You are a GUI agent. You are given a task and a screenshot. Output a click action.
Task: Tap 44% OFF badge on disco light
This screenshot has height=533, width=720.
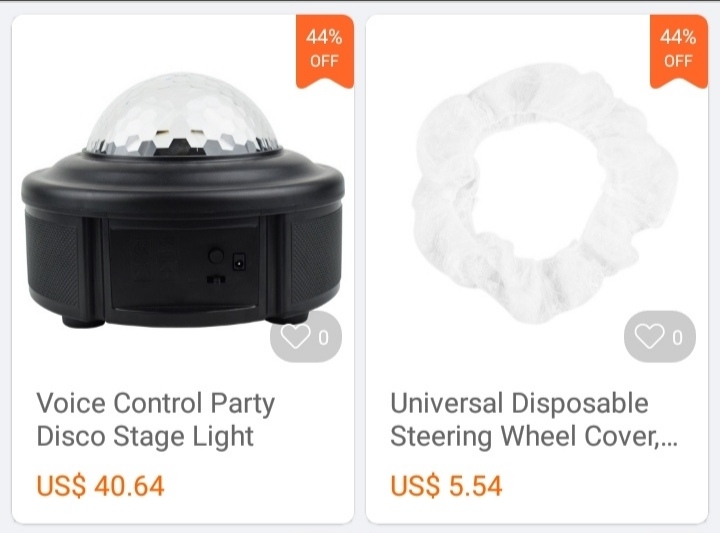[325, 51]
